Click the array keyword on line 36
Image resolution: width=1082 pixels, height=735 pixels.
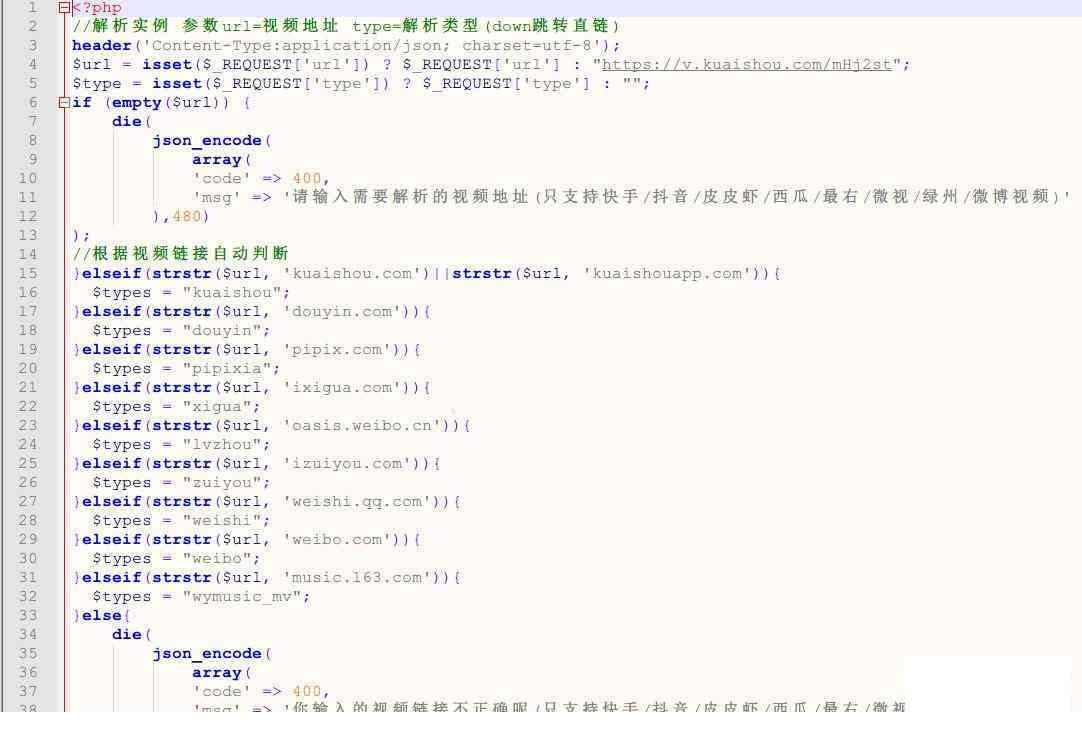point(217,672)
